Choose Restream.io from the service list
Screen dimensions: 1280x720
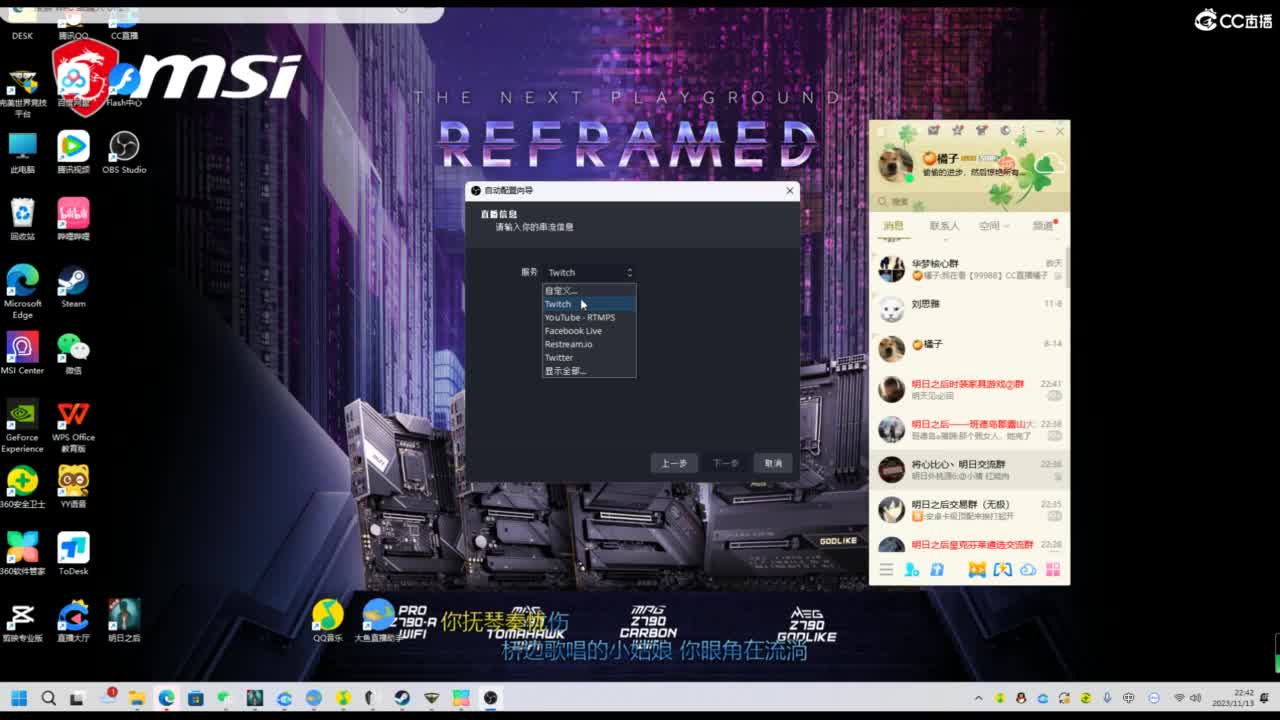coord(589,344)
